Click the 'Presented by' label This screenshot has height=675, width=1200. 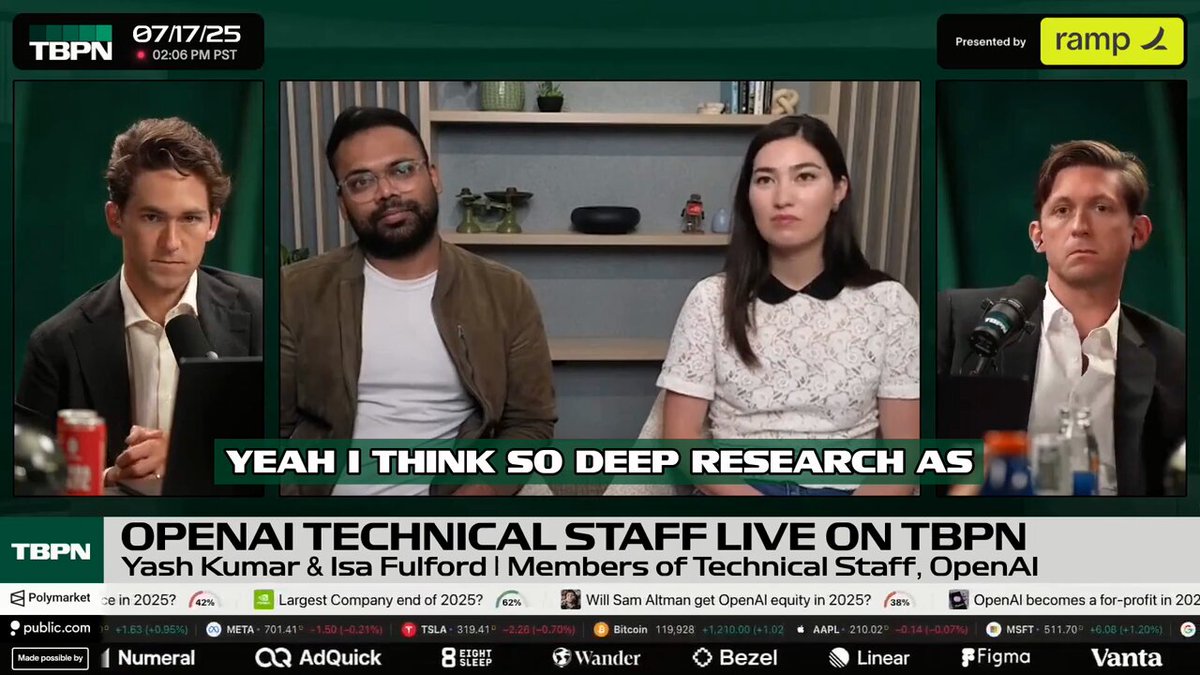[990, 42]
